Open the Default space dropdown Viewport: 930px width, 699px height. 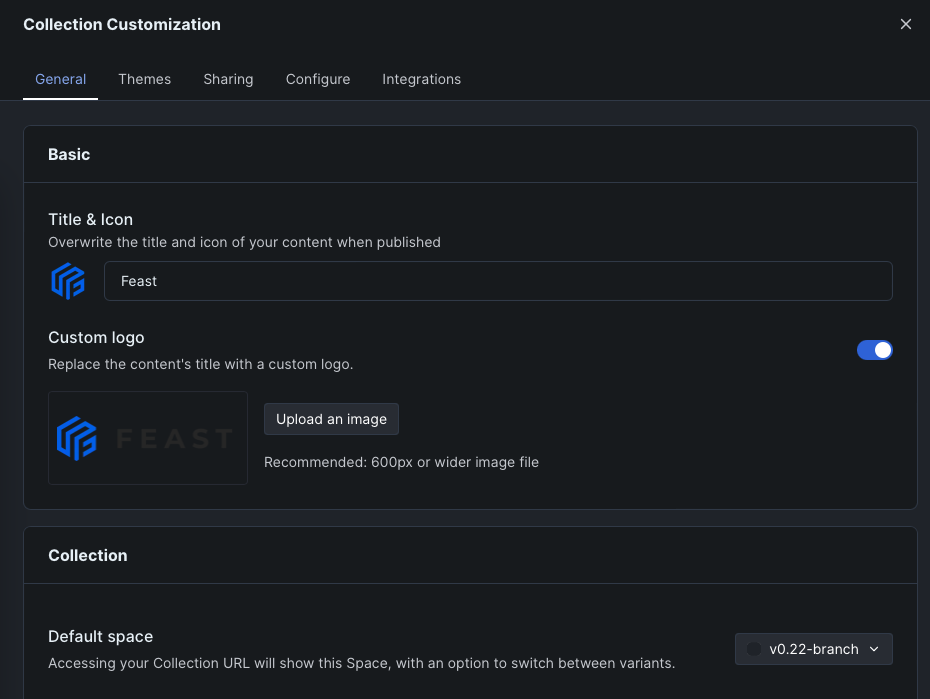click(813, 649)
